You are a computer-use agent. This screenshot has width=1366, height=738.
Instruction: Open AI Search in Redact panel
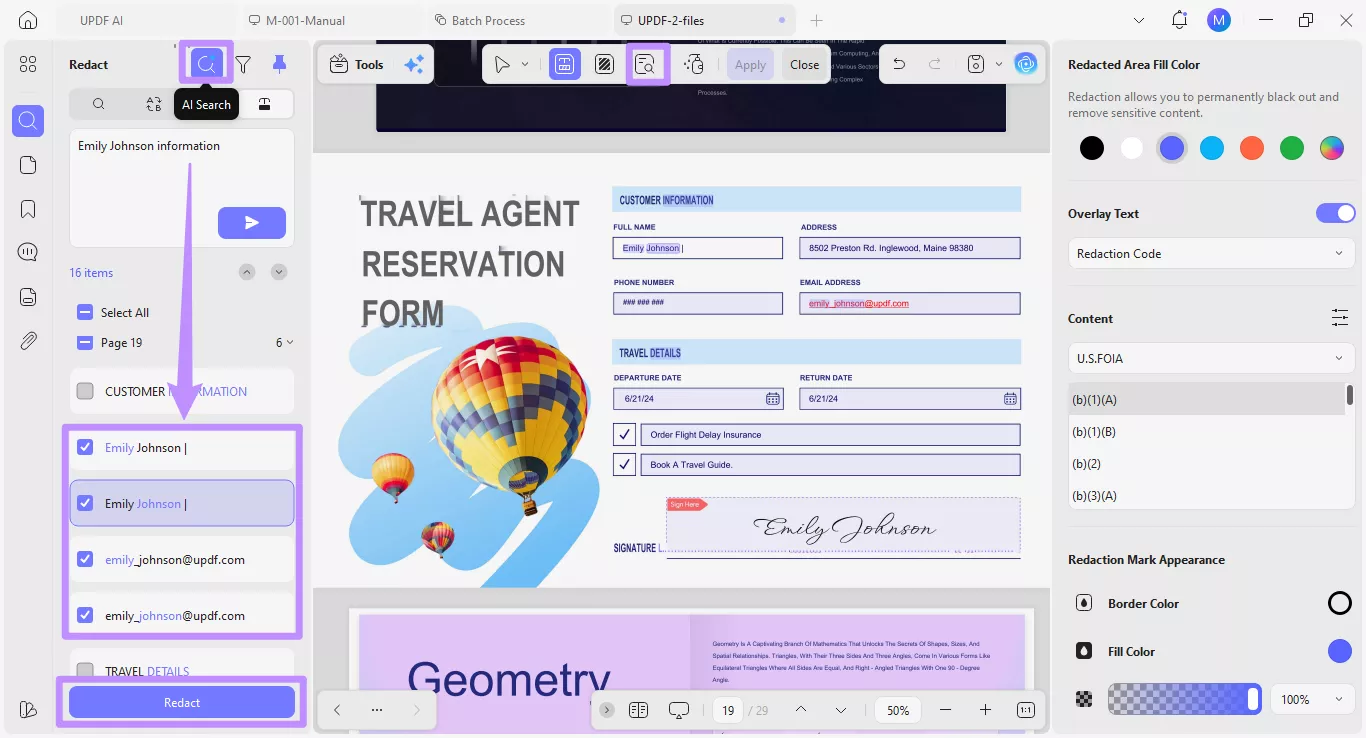(206, 64)
